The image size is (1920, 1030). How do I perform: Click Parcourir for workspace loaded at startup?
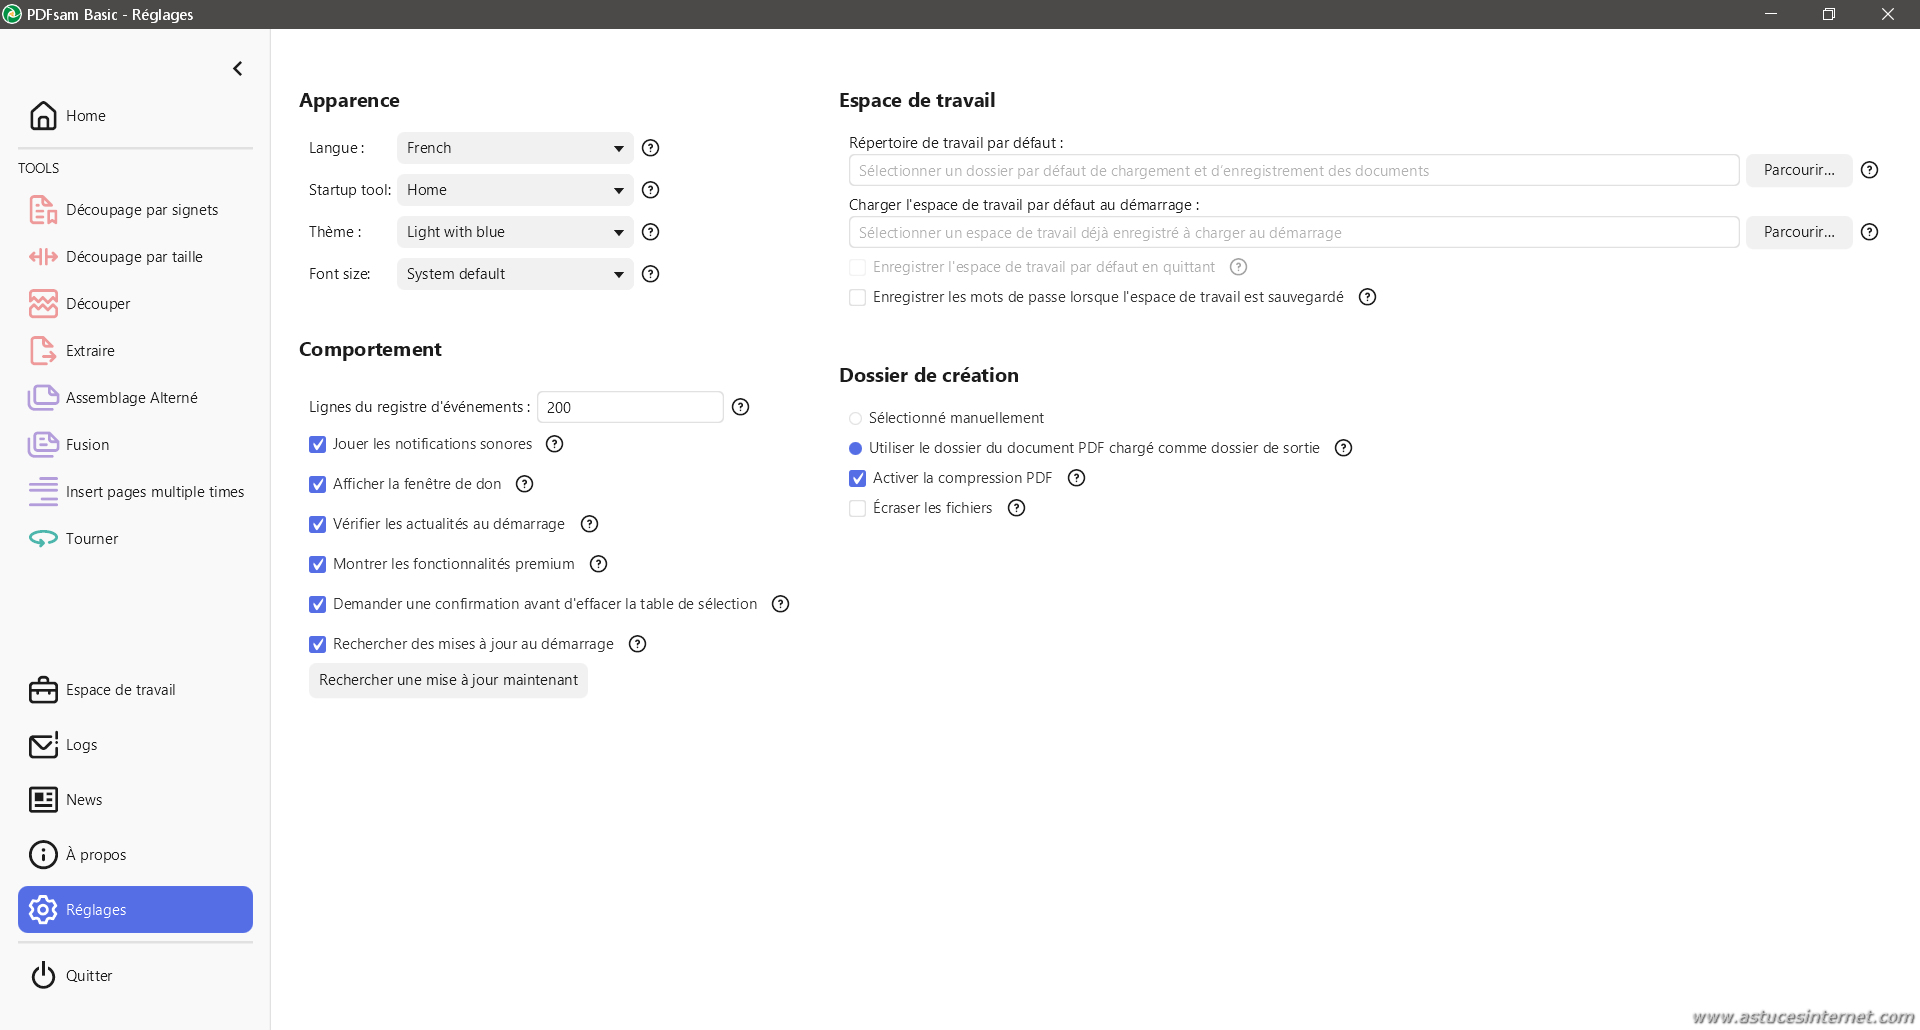(x=1799, y=232)
